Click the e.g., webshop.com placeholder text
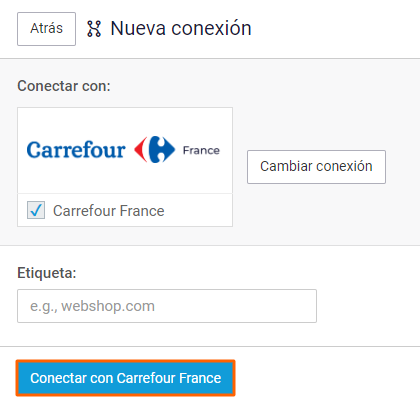 [92, 306]
